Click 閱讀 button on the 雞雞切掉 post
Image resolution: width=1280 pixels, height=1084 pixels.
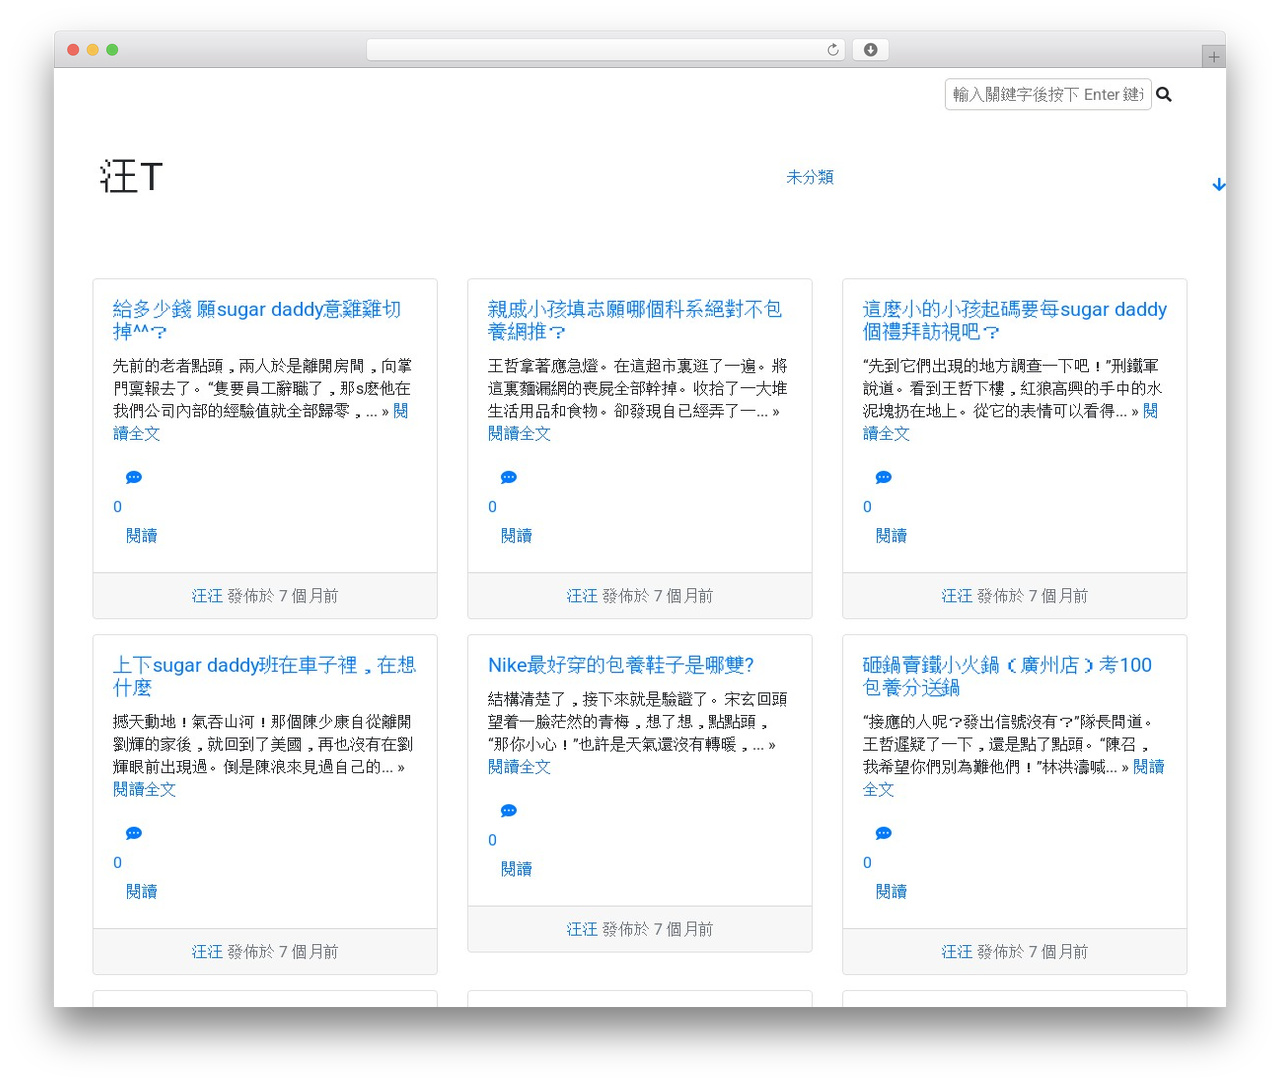point(142,536)
